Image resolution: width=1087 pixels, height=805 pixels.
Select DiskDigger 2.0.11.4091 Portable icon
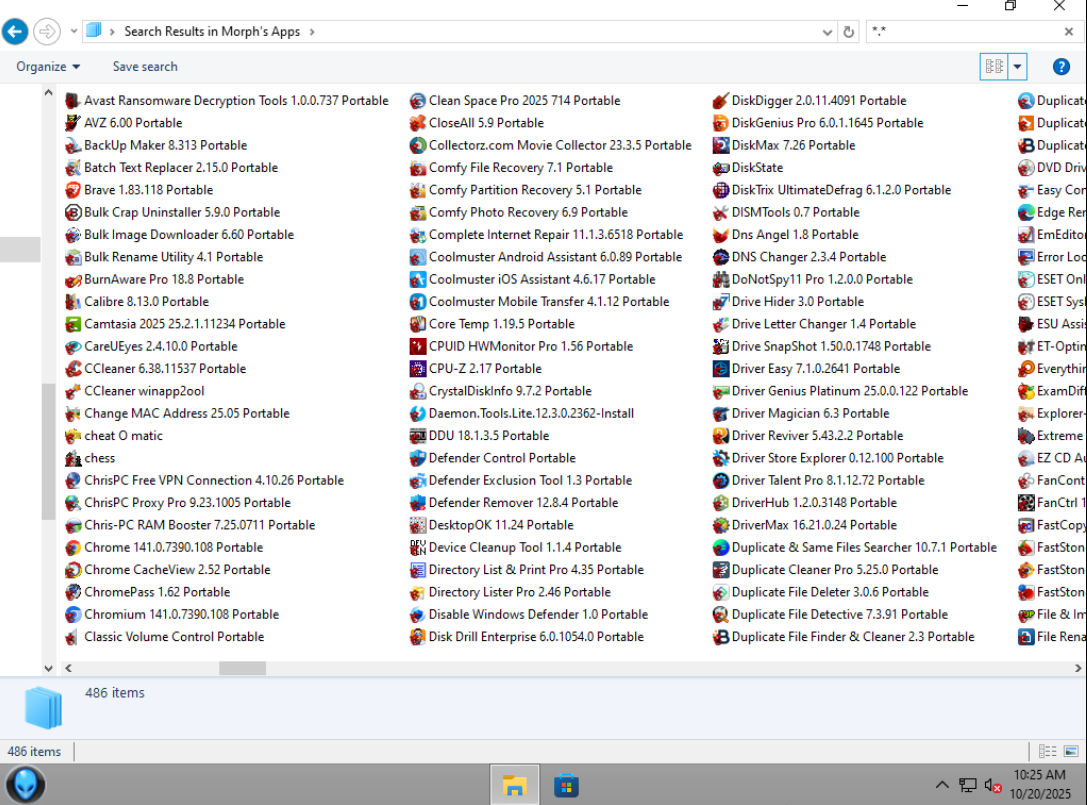[x=720, y=101]
